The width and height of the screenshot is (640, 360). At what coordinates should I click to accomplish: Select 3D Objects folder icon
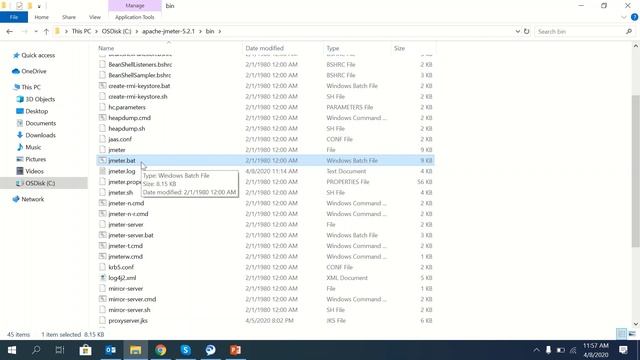[x=20, y=99]
